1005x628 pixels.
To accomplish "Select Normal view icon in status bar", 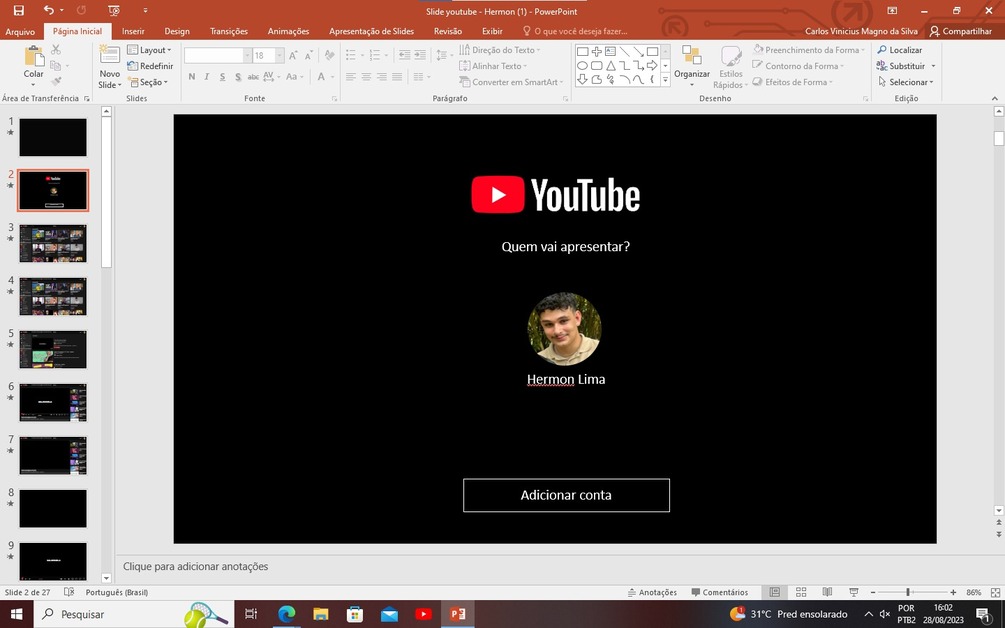I will [775, 592].
